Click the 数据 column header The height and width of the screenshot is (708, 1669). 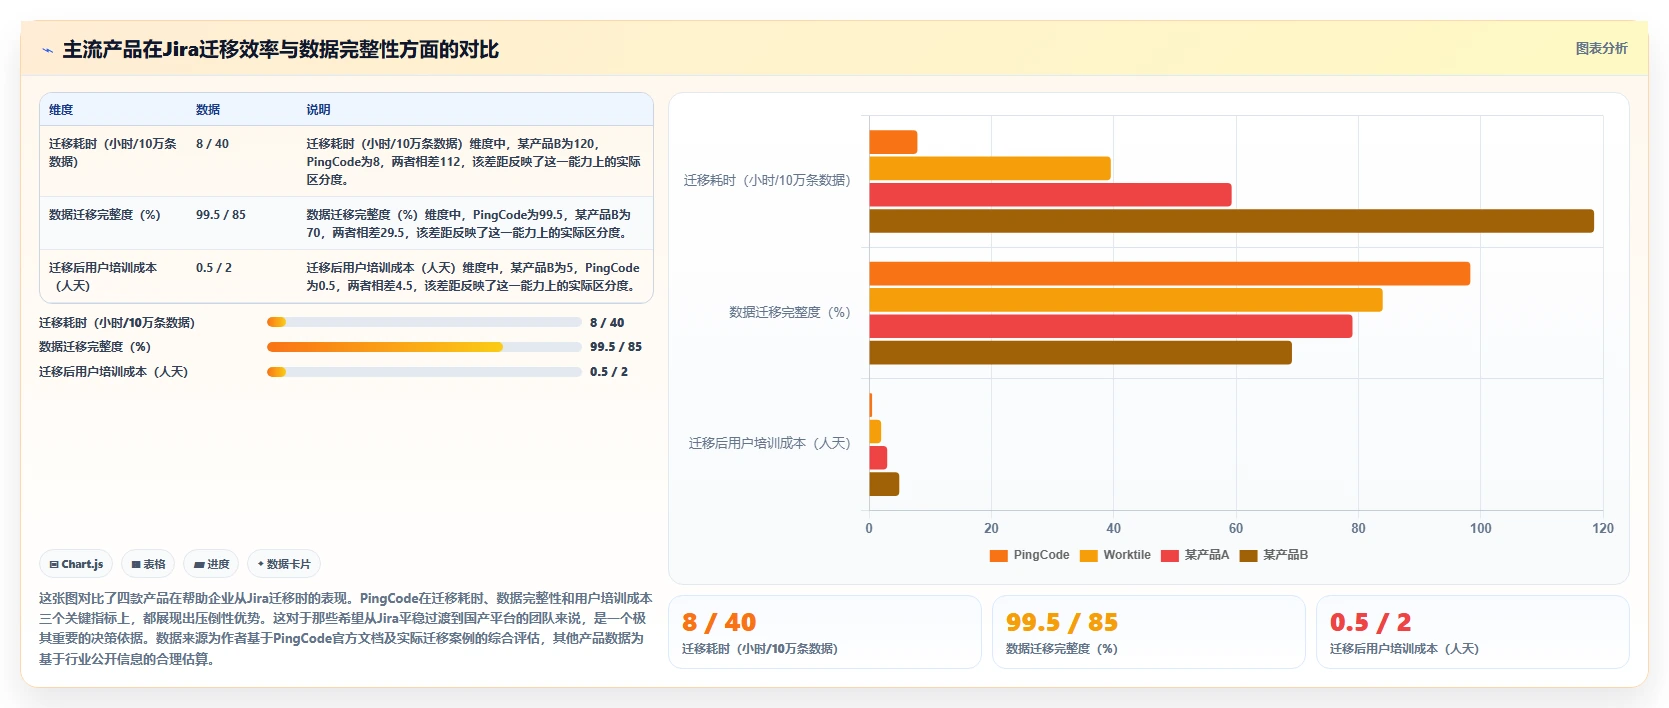[x=208, y=110]
